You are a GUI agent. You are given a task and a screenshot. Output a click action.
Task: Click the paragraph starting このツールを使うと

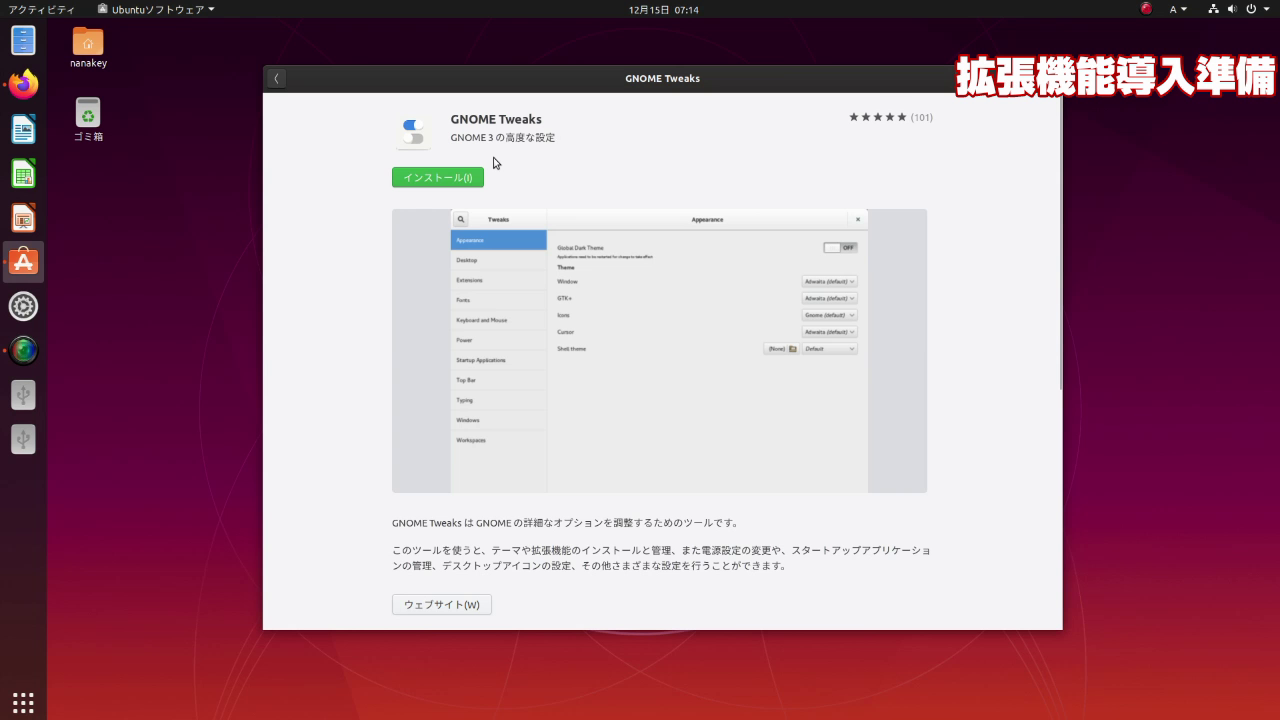click(661, 558)
